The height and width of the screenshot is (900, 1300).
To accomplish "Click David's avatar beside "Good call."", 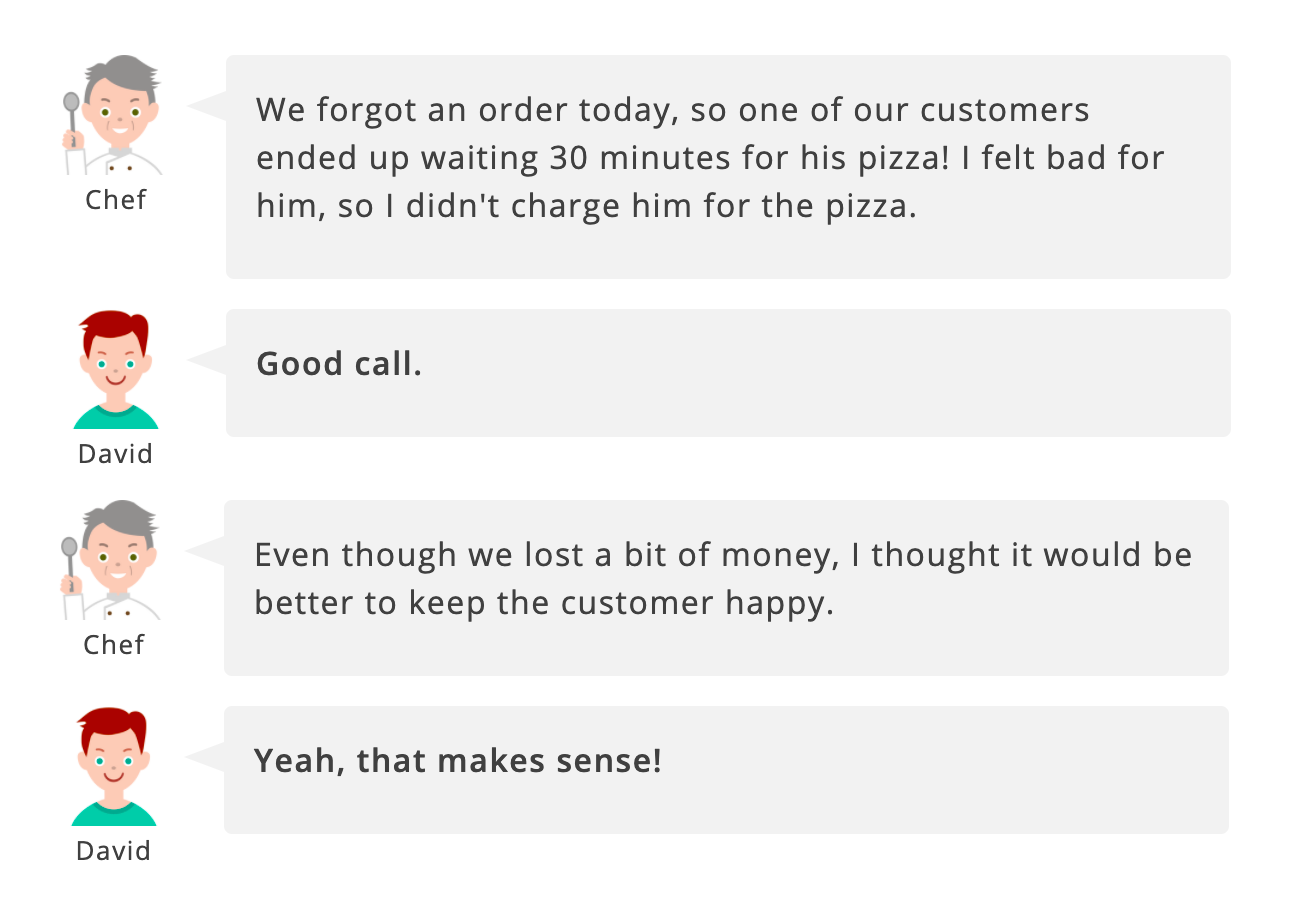I will (x=116, y=370).
